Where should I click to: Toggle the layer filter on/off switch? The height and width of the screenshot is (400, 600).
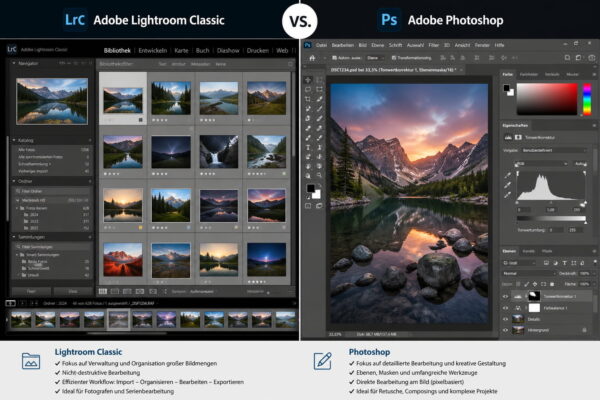[x=595, y=263]
